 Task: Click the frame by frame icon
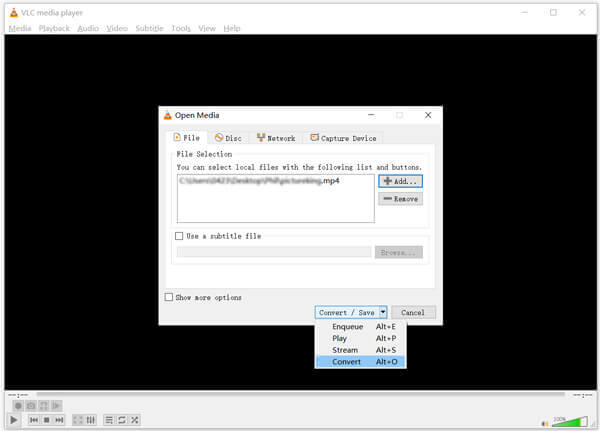(x=56, y=405)
